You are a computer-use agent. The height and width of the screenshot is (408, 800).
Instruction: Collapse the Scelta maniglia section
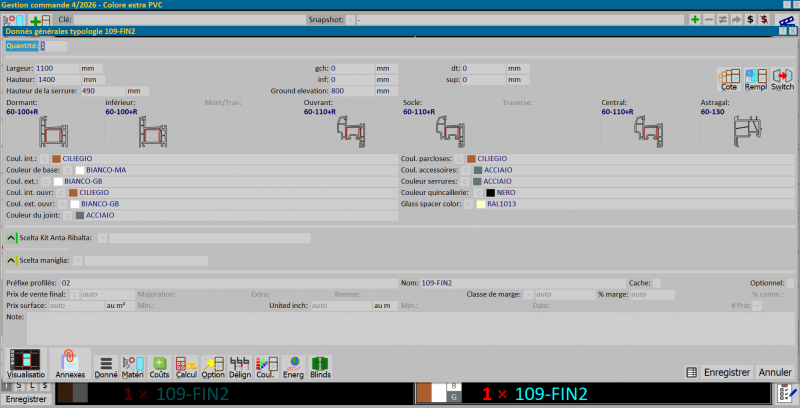point(11,261)
